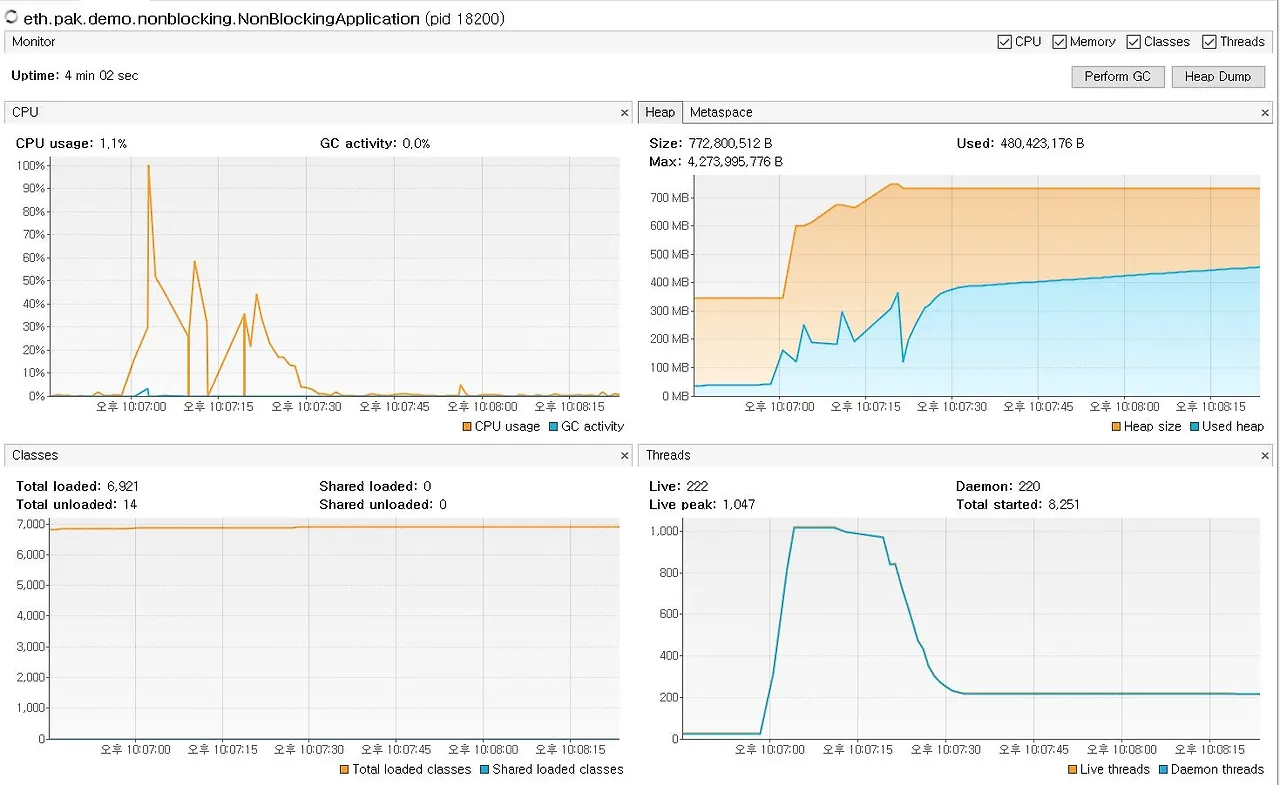The image size is (1280, 785).
Task: Close the CPU panel
Action: coord(625,113)
